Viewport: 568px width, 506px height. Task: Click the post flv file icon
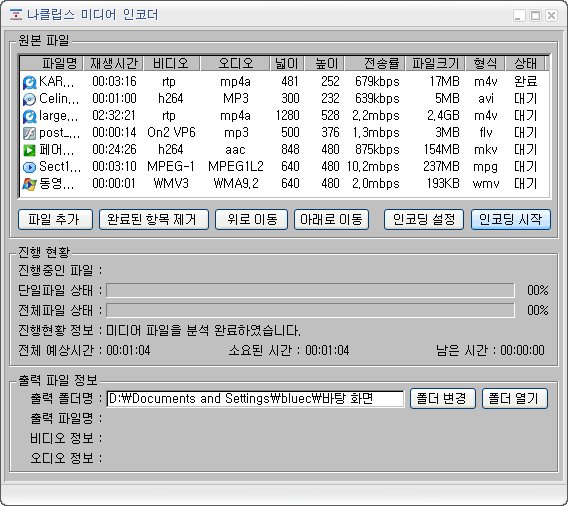(29, 133)
